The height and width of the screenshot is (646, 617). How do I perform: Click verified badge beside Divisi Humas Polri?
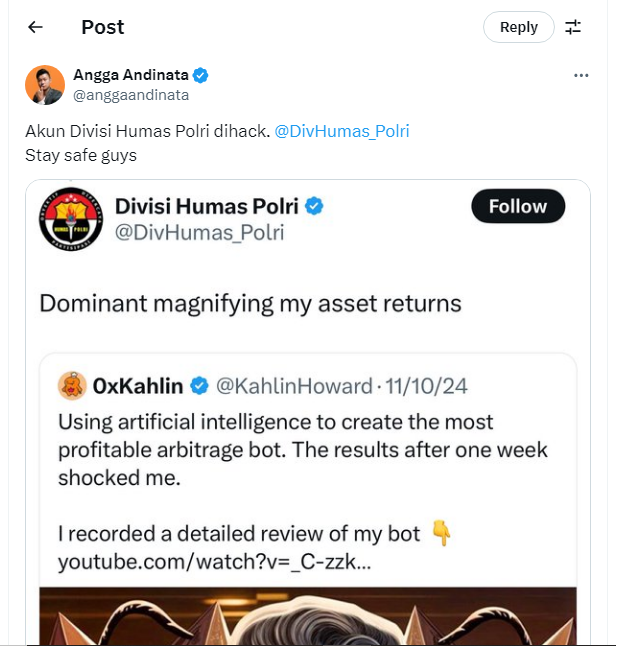pyautogui.click(x=315, y=206)
